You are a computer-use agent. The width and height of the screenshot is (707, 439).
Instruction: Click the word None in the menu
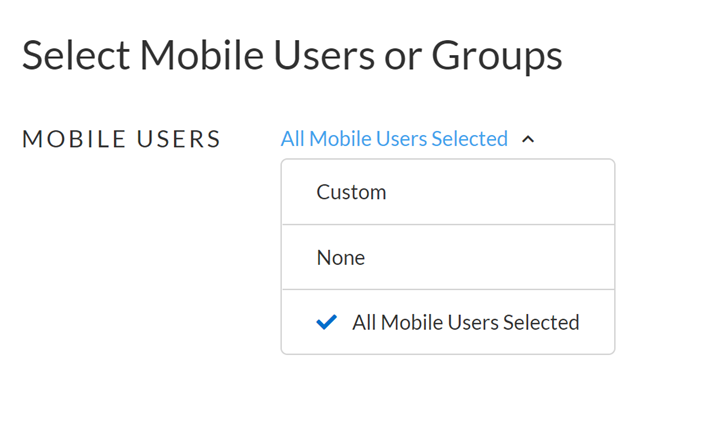pos(341,257)
